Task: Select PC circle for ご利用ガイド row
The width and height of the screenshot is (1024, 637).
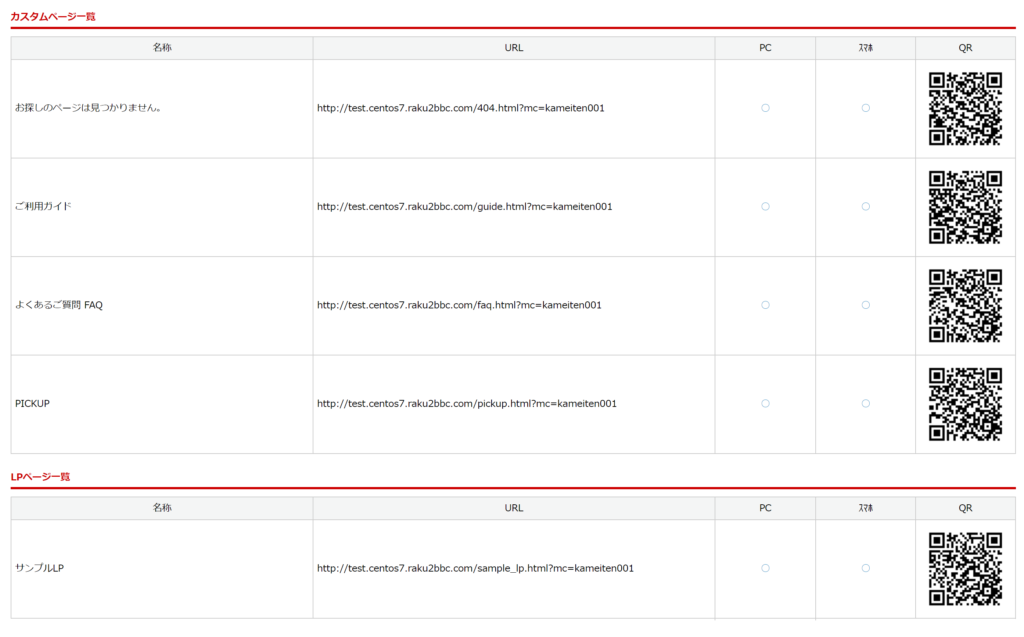Action: pyautogui.click(x=765, y=207)
